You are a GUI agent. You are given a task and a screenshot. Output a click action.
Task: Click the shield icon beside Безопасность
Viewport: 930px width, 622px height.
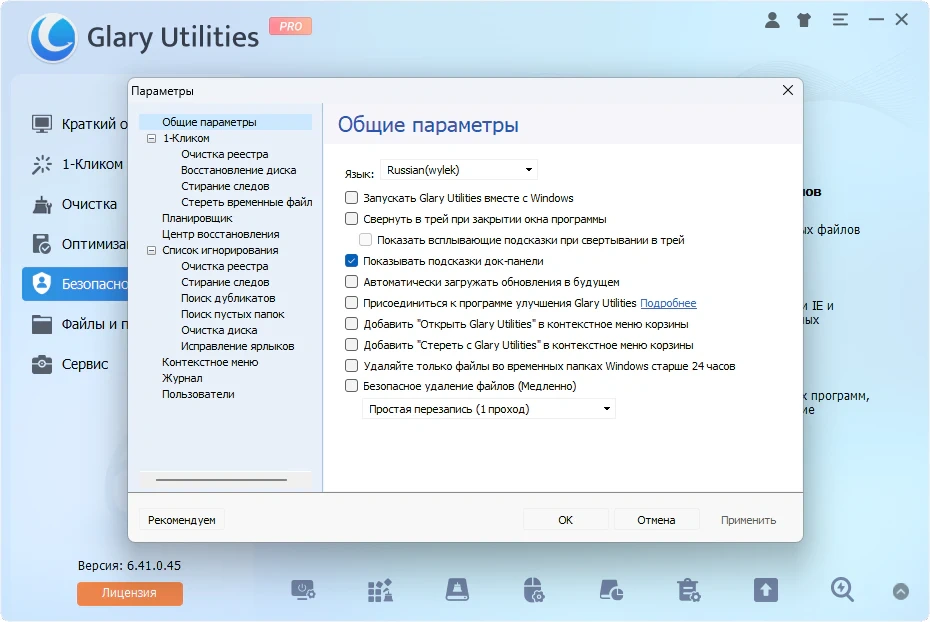click(42, 283)
